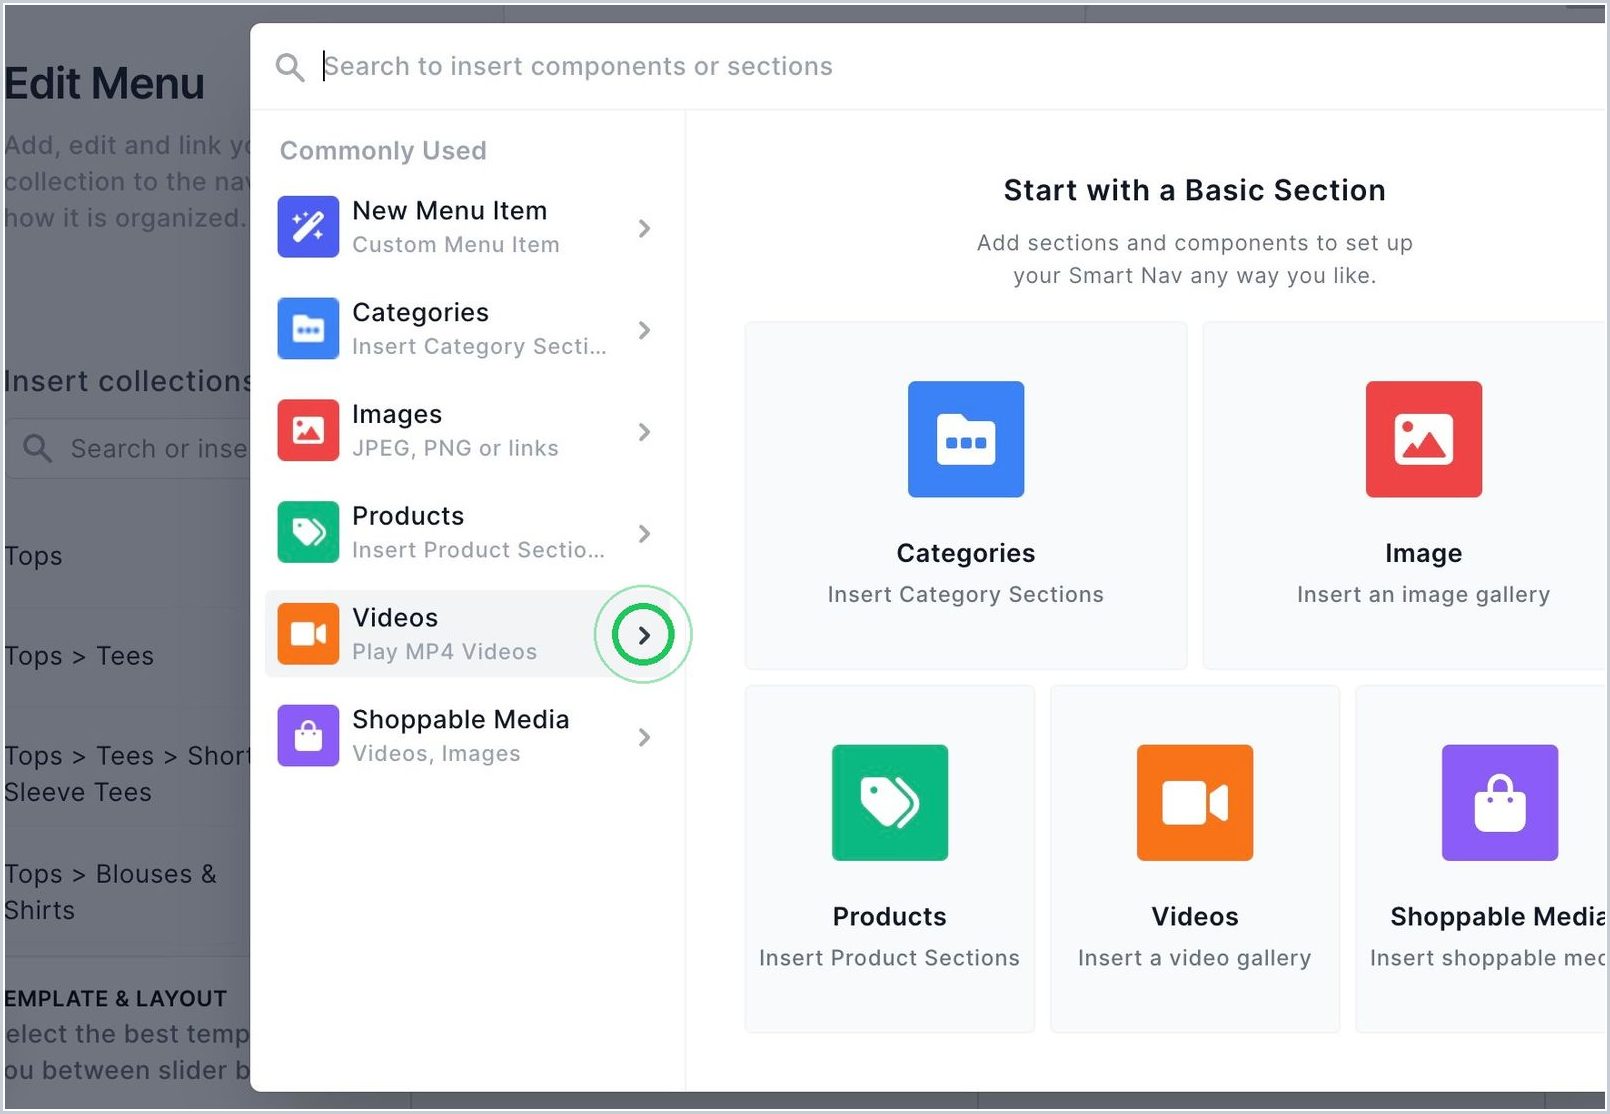This screenshot has width=1610, height=1114.
Task: Click 'Tops > Tees > Short Sleeve Tees' background row
Action: (127, 774)
